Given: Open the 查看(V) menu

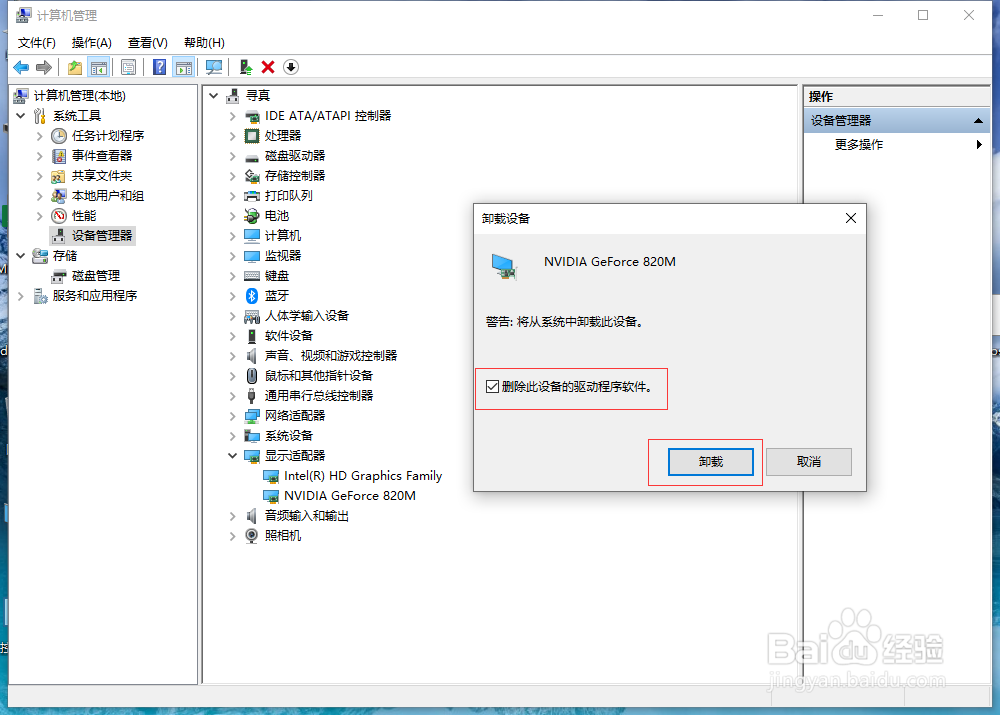Looking at the screenshot, I should [x=148, y=43].
